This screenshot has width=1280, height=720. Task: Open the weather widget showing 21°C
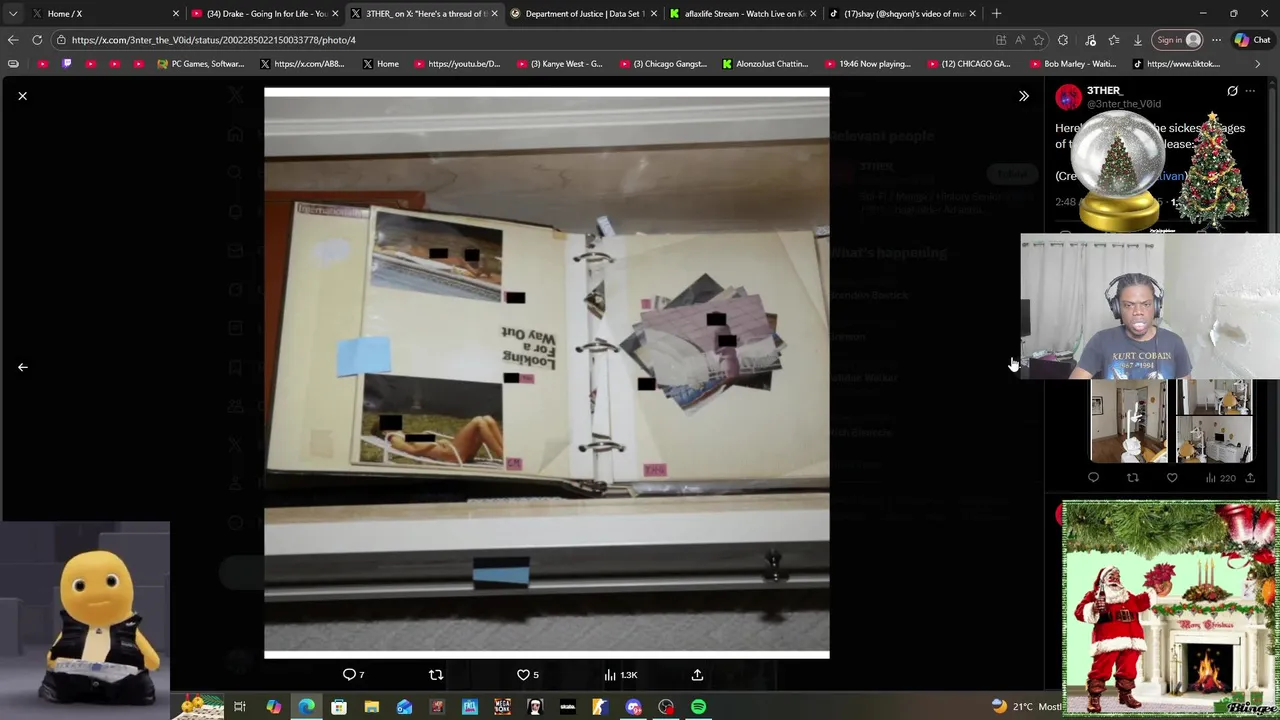[1025, 707]
